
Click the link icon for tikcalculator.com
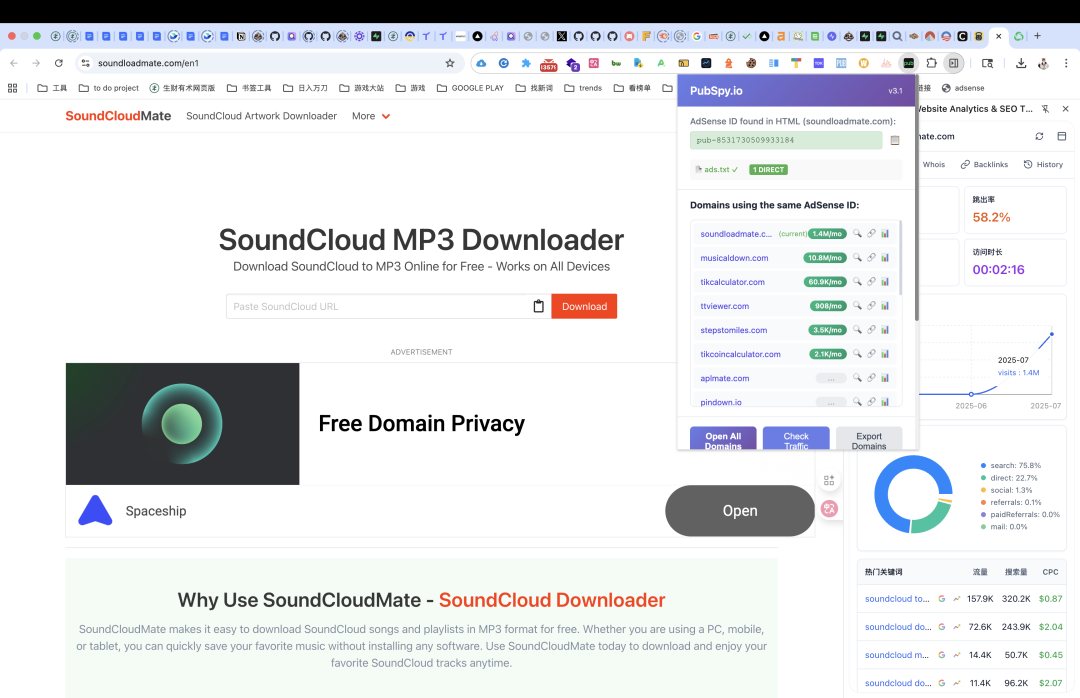pos(871,281)
